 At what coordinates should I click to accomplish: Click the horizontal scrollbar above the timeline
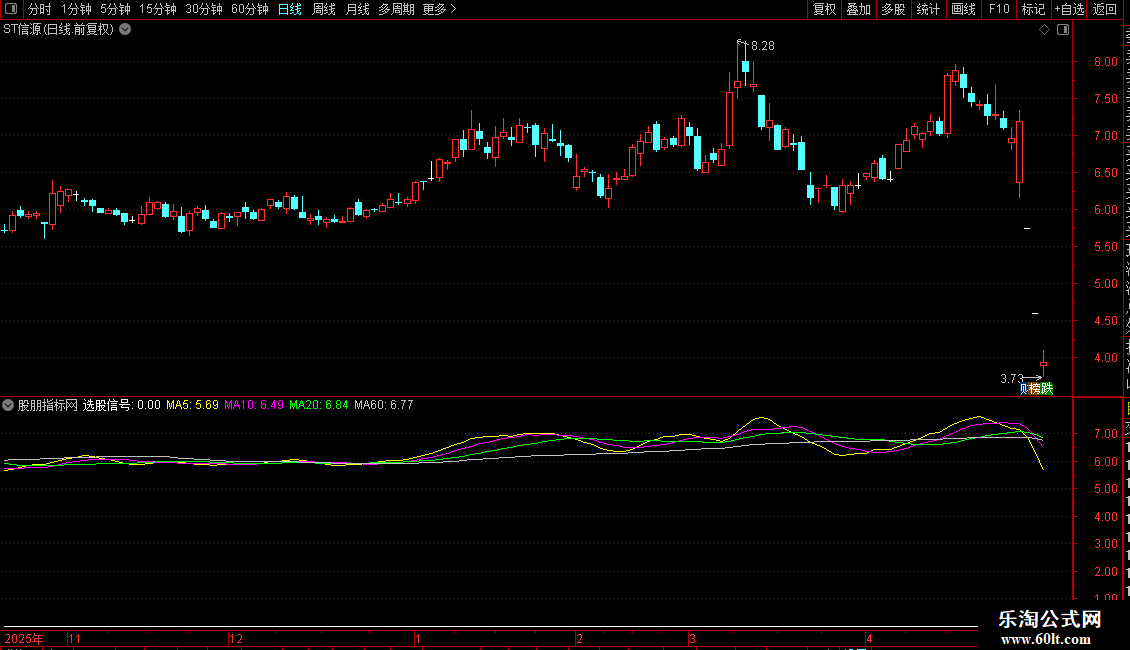pyautogui.click(x=490, y=627)
